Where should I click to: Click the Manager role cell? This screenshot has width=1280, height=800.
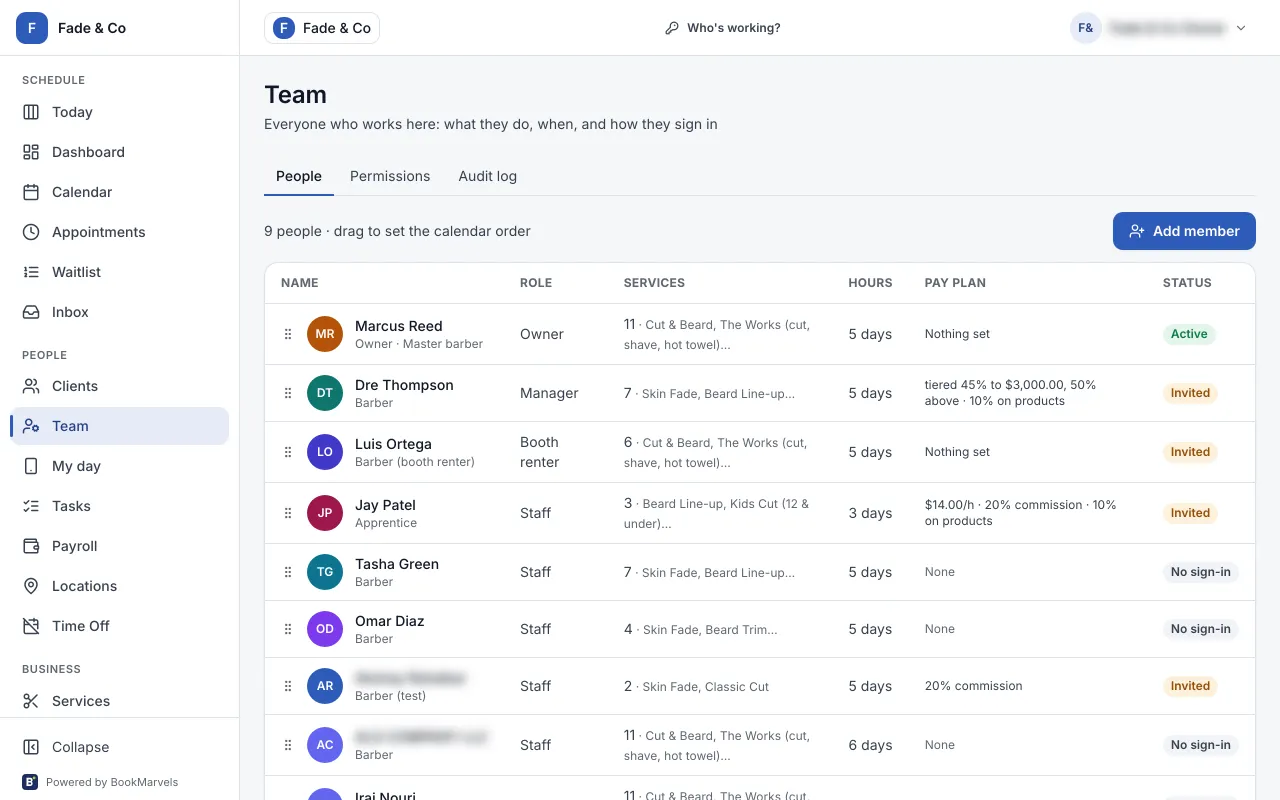pyautogui.click(x=549, y=393)
